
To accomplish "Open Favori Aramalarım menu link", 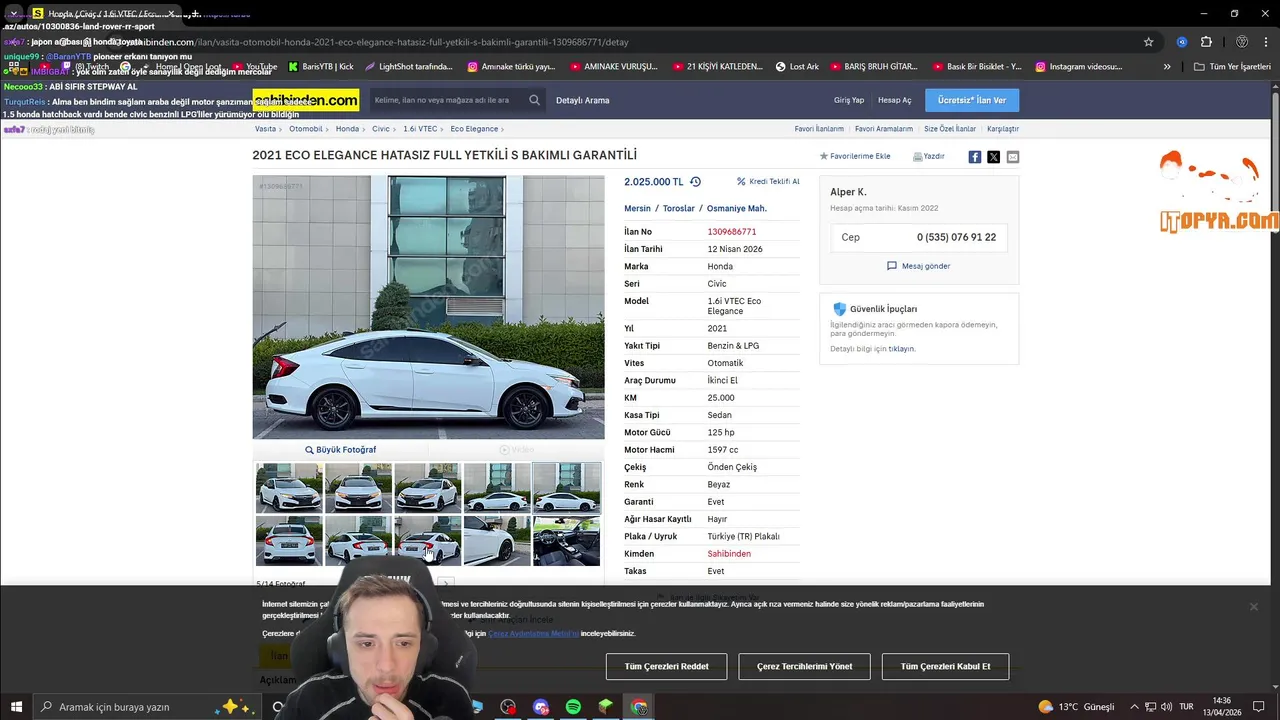I will click(884, 129).
